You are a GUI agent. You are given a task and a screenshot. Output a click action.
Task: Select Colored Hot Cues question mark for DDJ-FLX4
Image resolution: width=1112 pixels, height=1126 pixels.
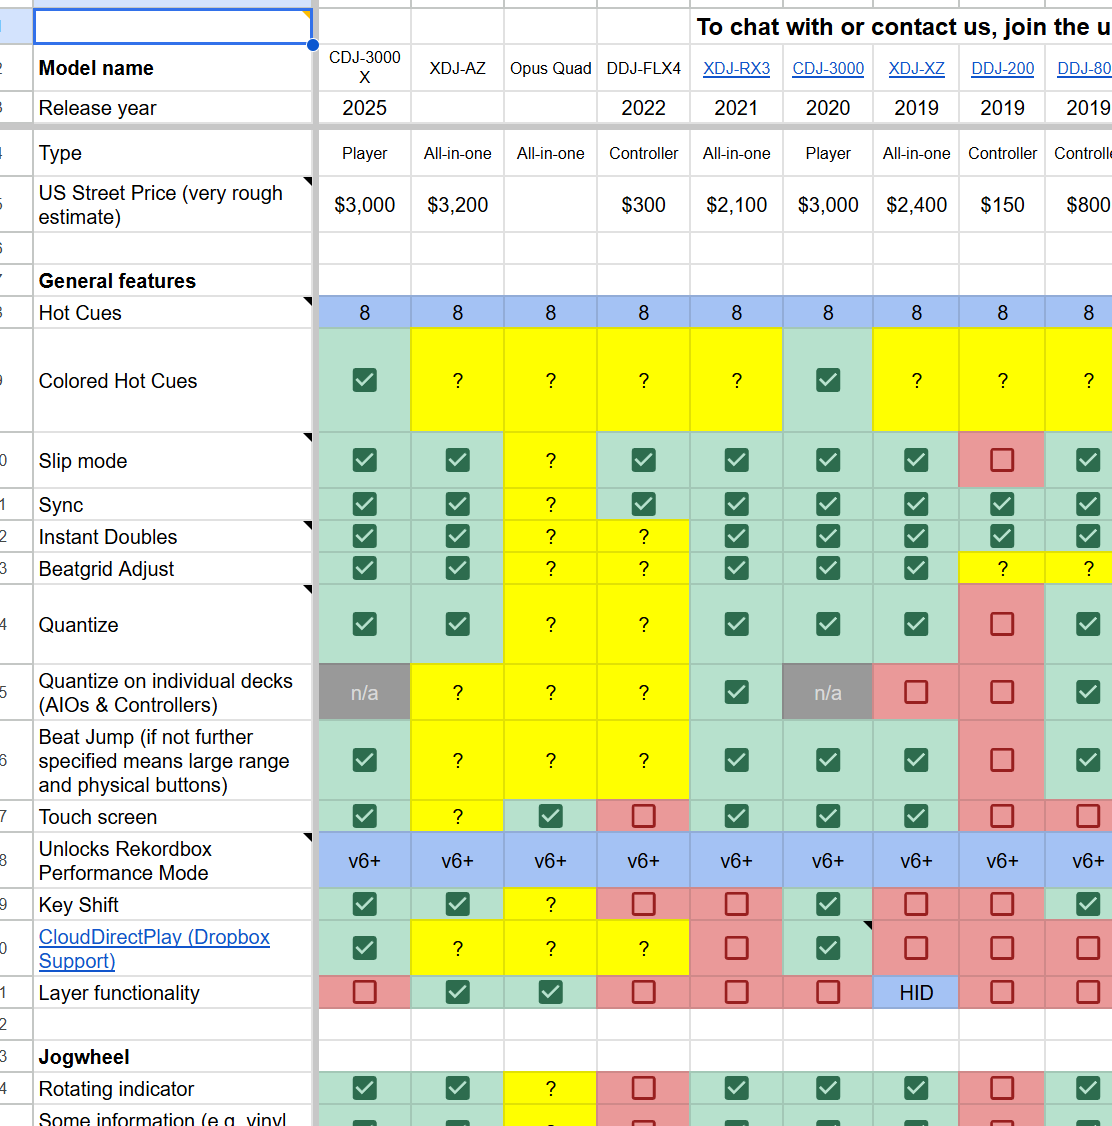pyautogui.click(x=643, y=380)
